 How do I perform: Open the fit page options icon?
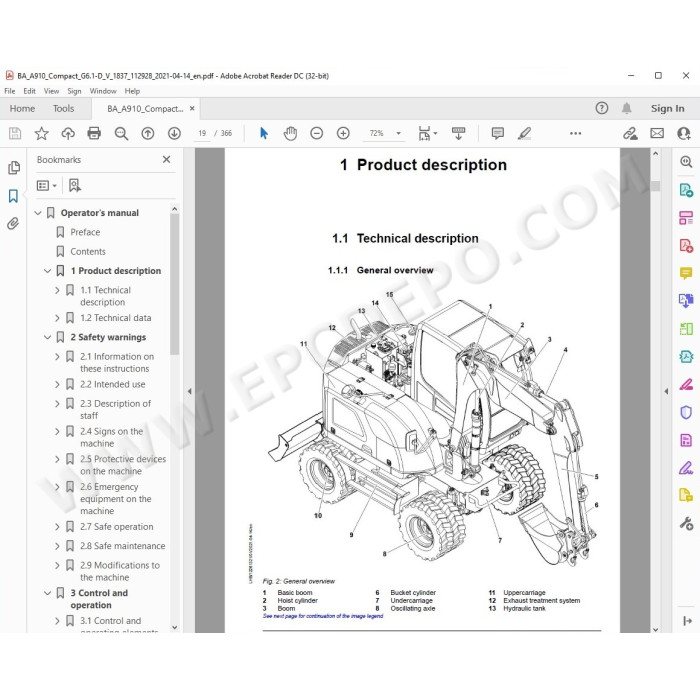click(x=427, y=133)
